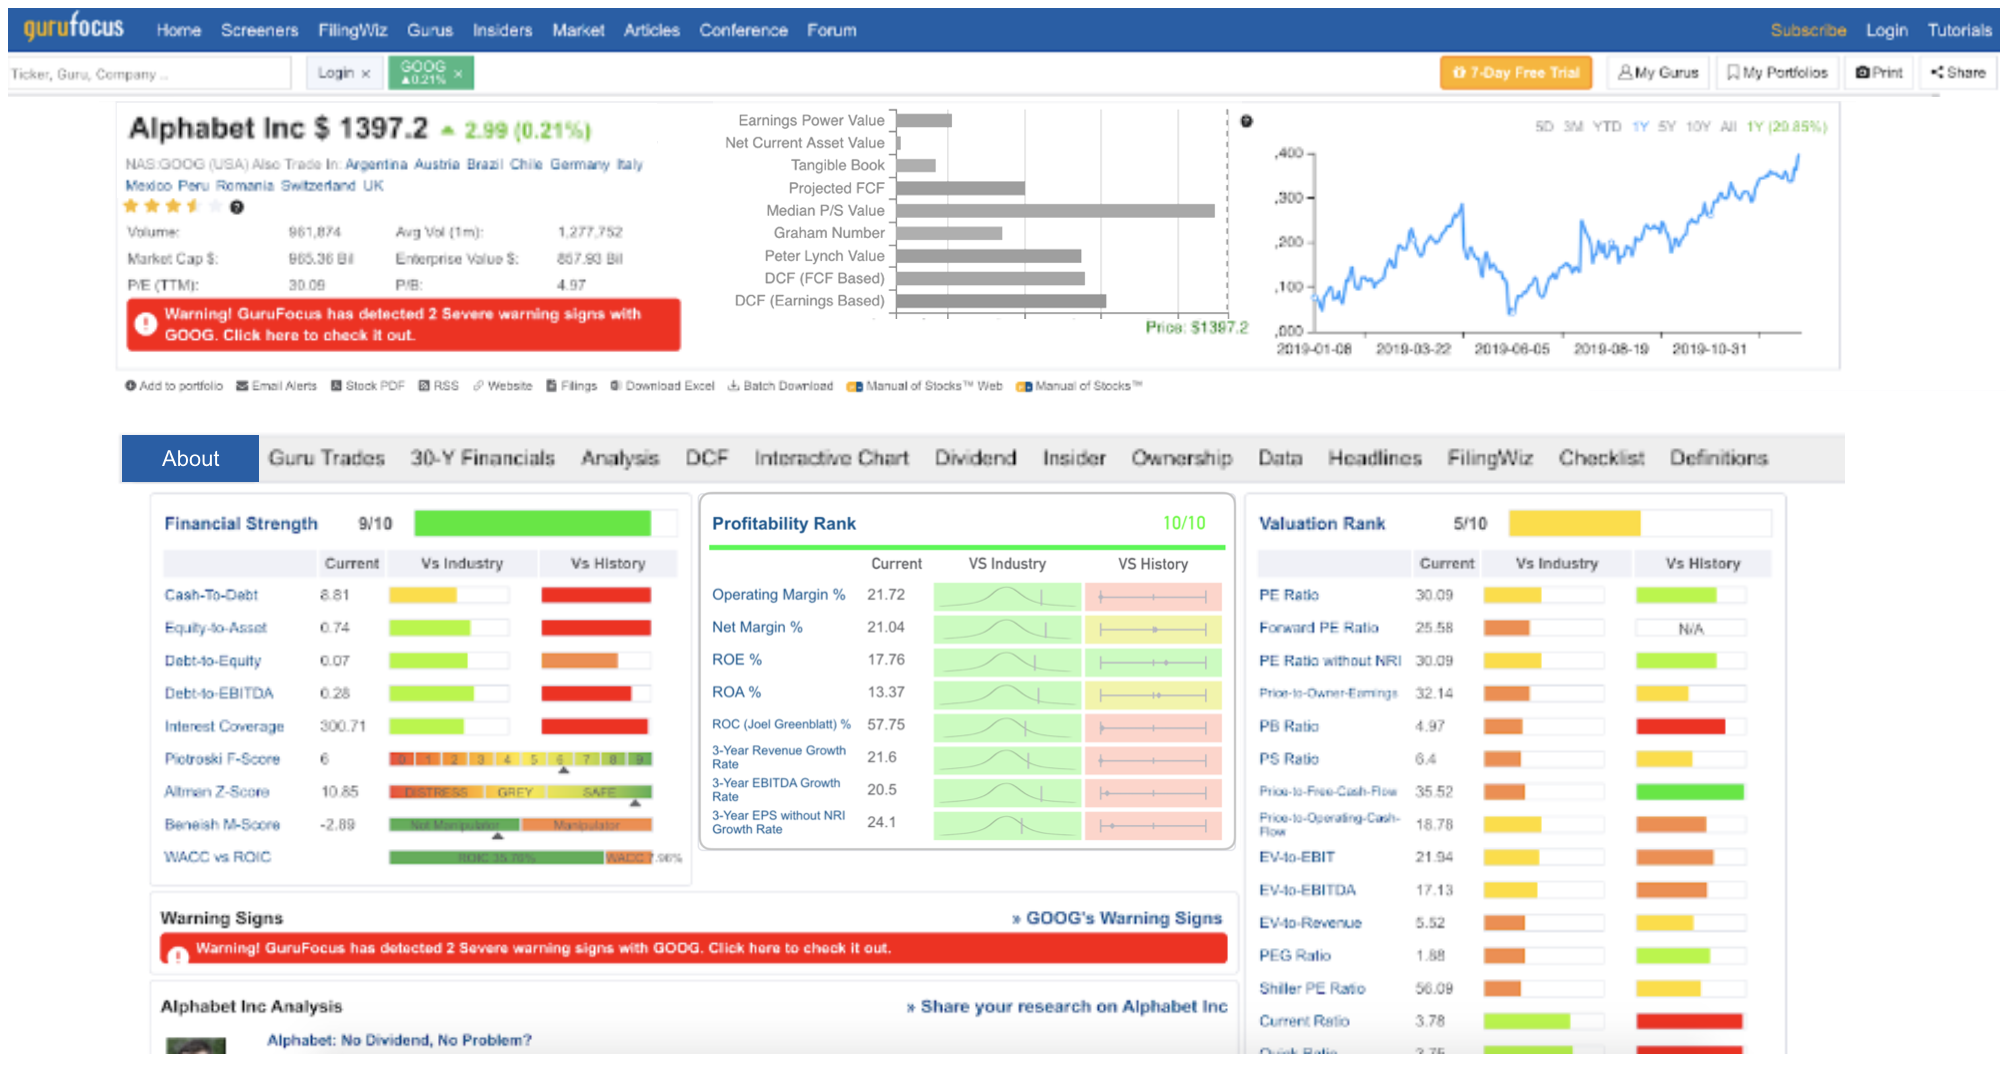Click the Print camera button

tap(1879, 73)
